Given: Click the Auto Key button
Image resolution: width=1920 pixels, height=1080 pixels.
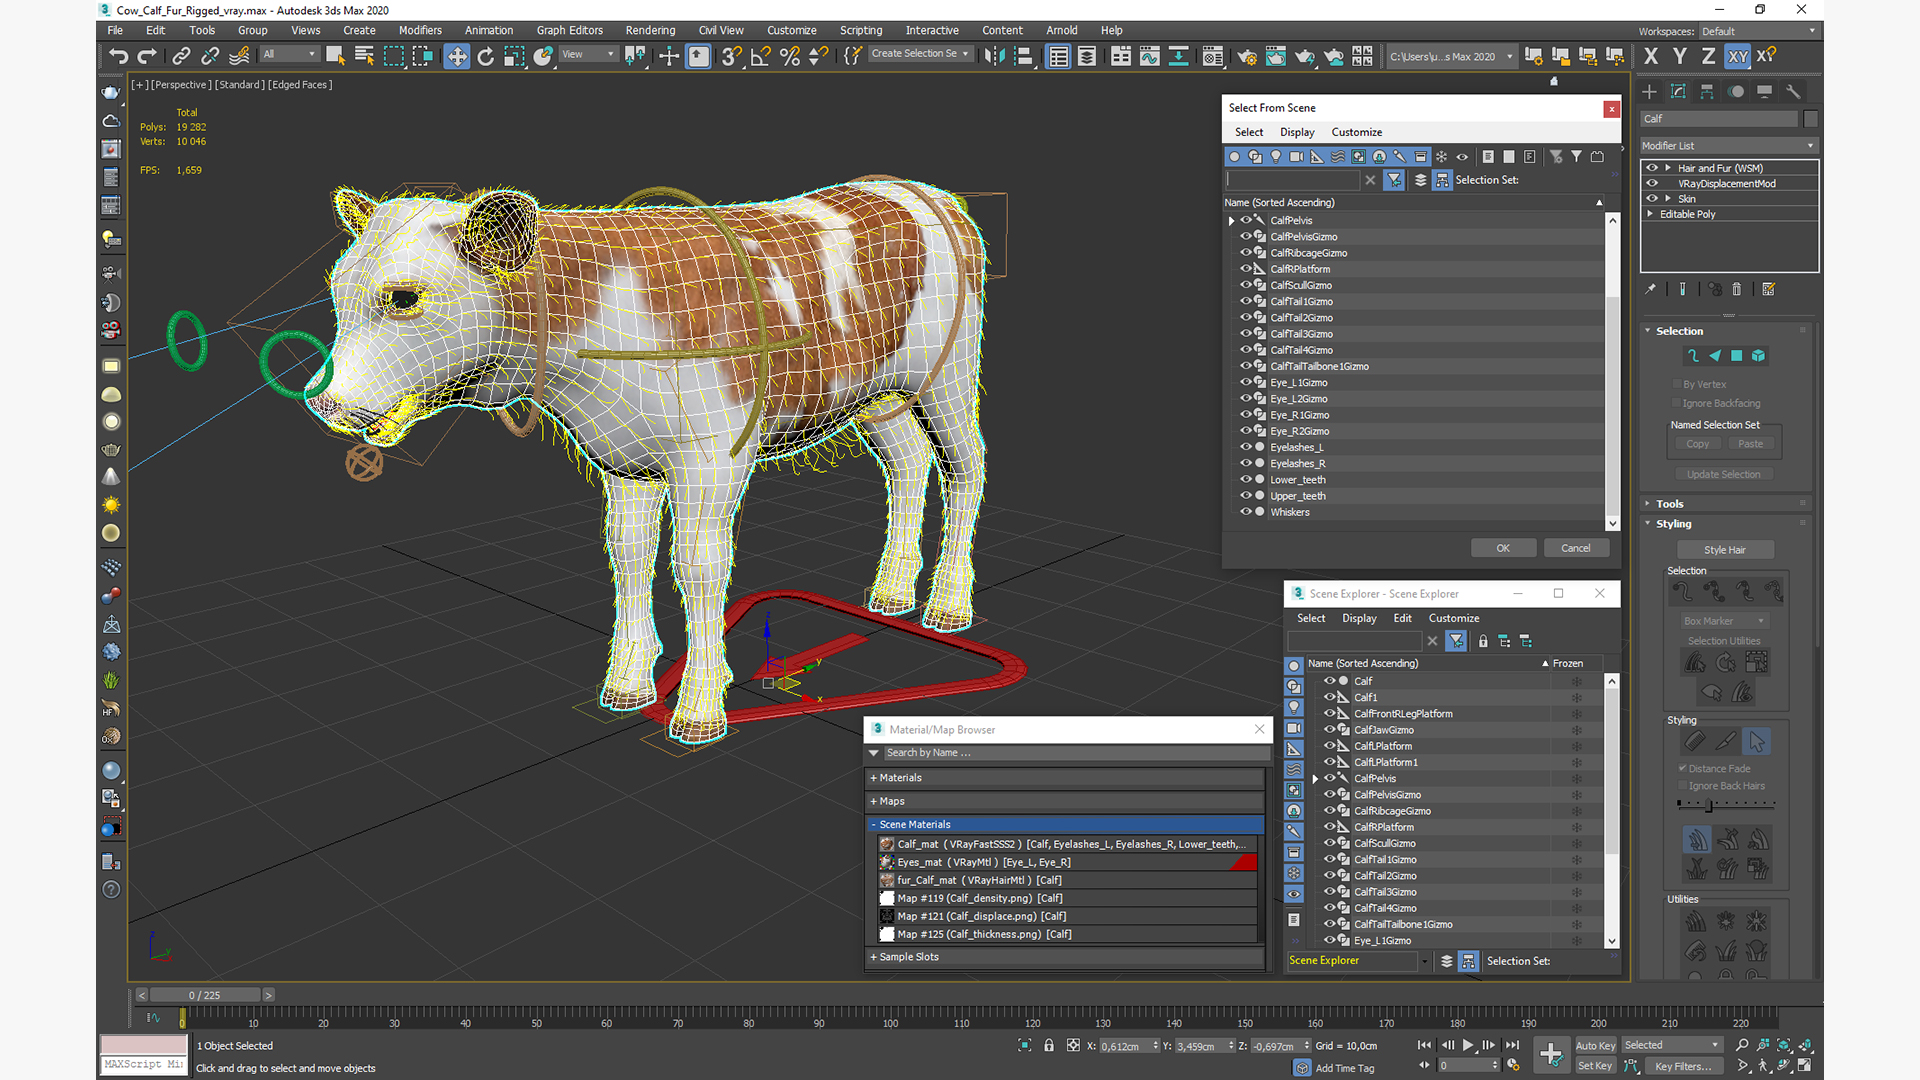Looking at the screenshot, I should (1595, 1046).
